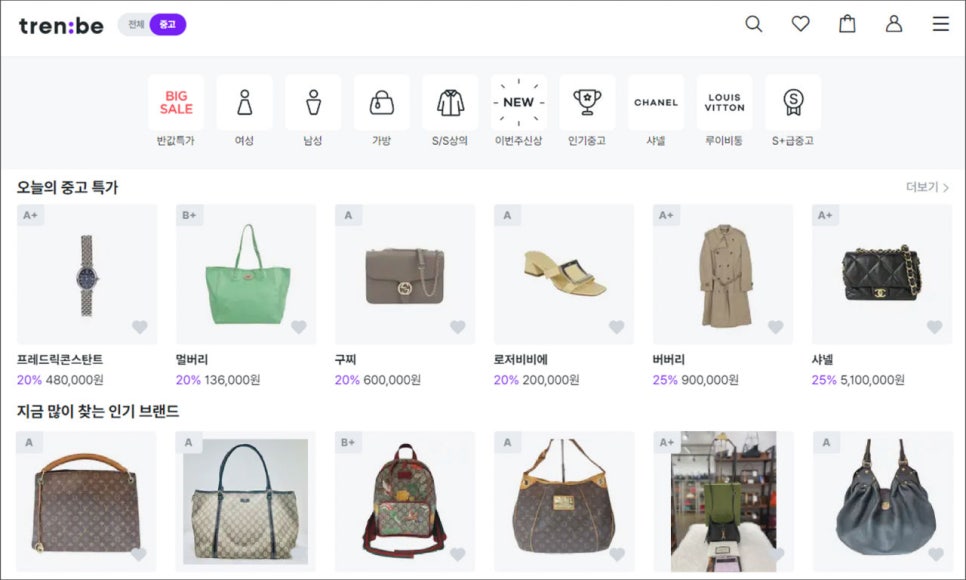Select the 샤넬 CHANEL brand tab
The image size is (966, 580).
point(656,102)
